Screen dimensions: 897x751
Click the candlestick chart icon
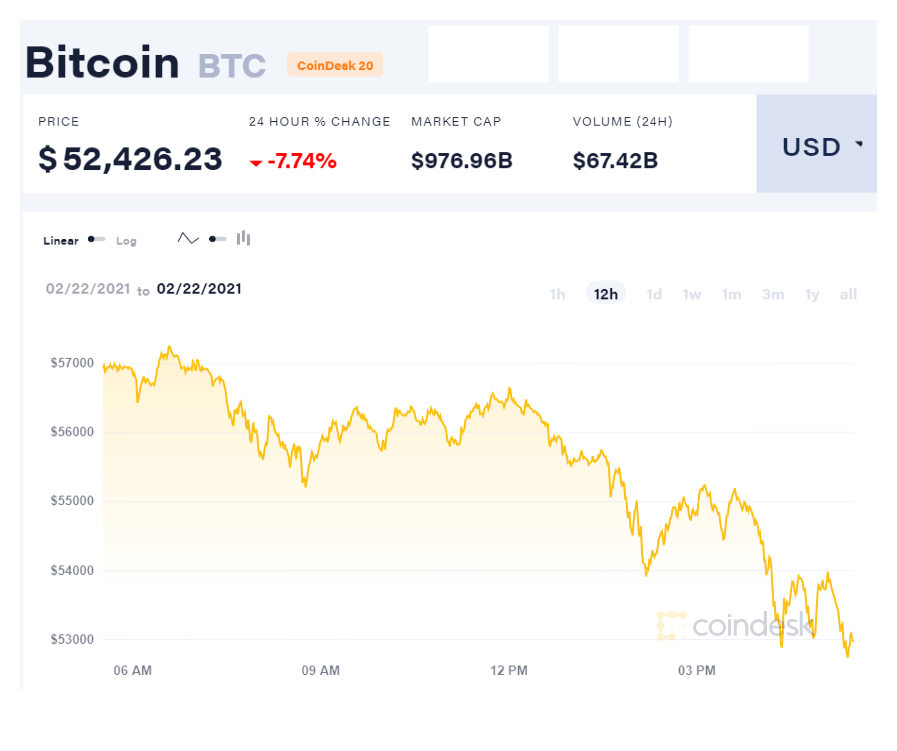pos(244,239)
